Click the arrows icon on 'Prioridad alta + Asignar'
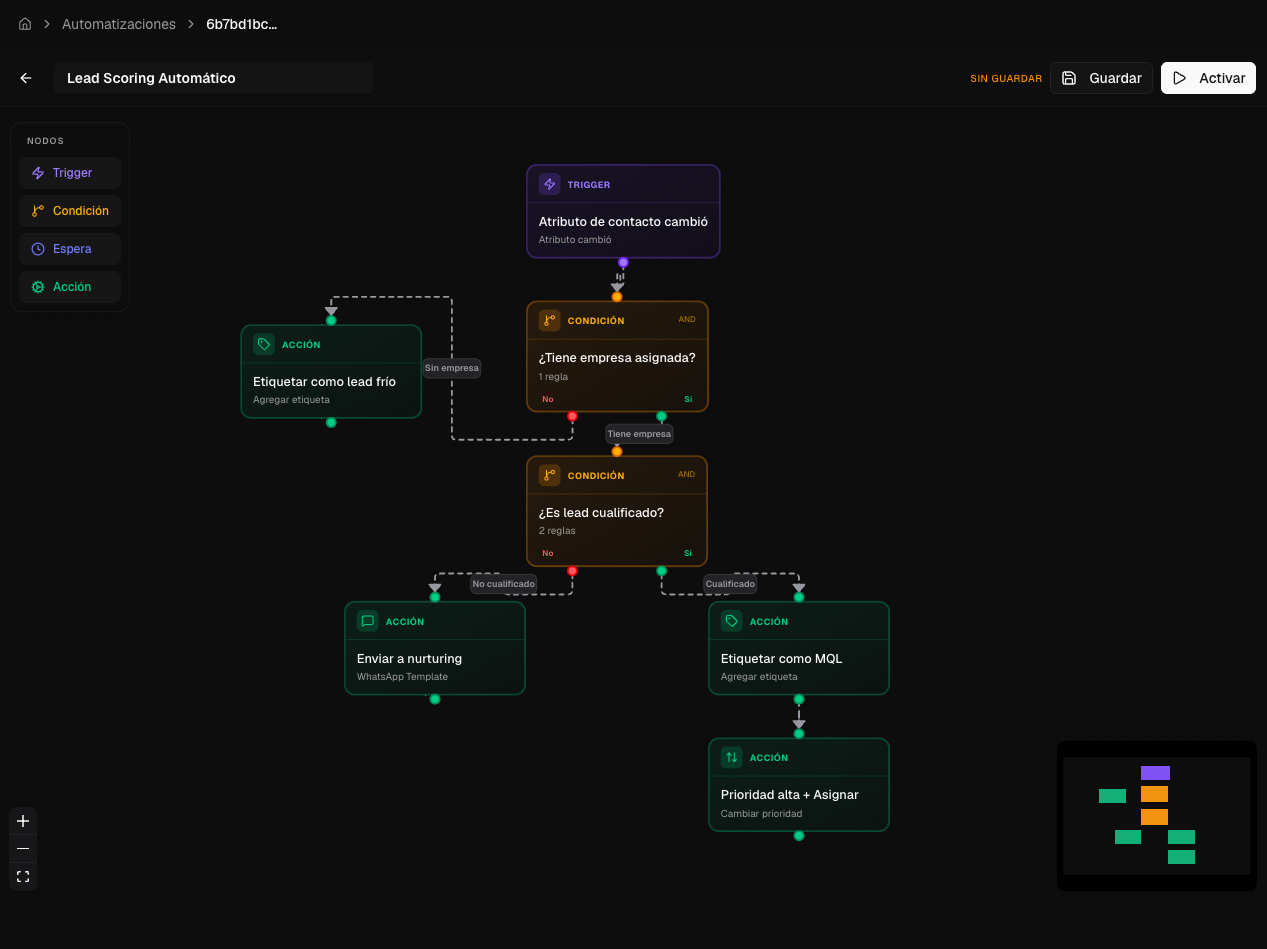 (x=730, y=757)
